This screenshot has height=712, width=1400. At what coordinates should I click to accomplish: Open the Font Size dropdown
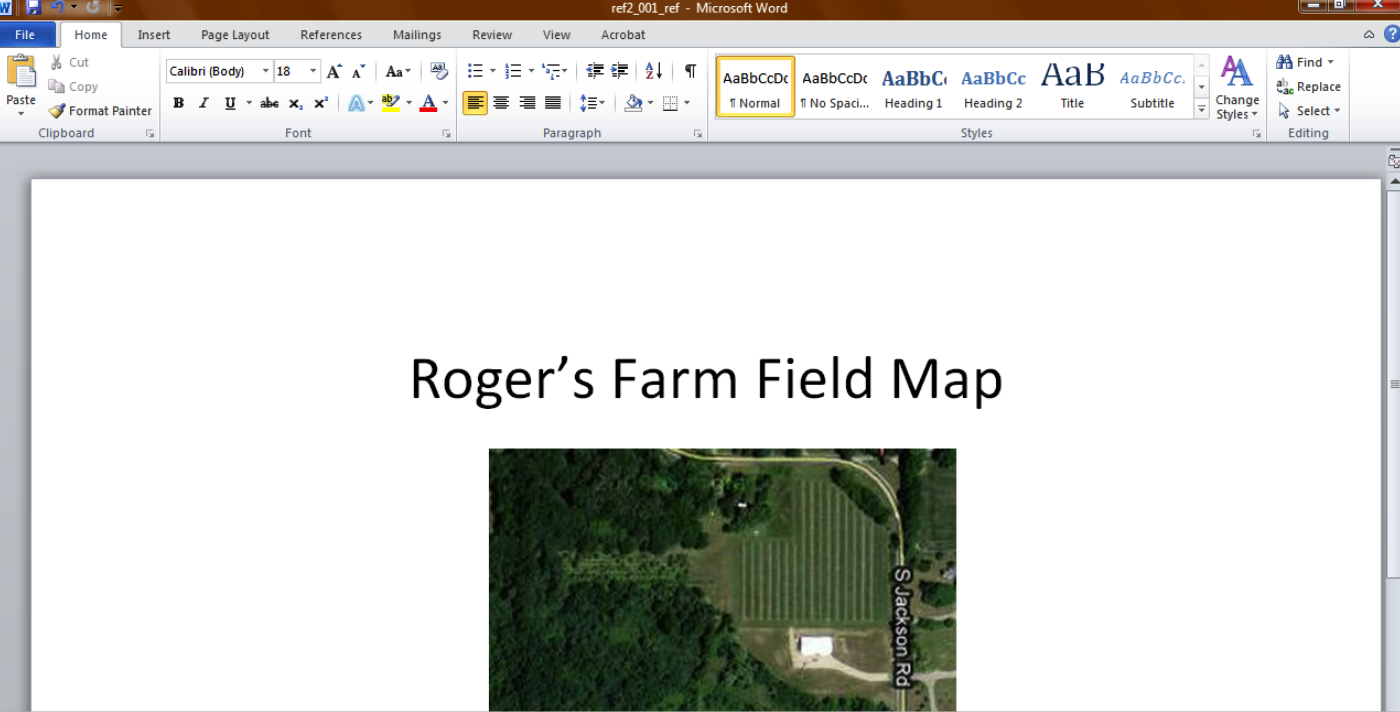[311, 70]
